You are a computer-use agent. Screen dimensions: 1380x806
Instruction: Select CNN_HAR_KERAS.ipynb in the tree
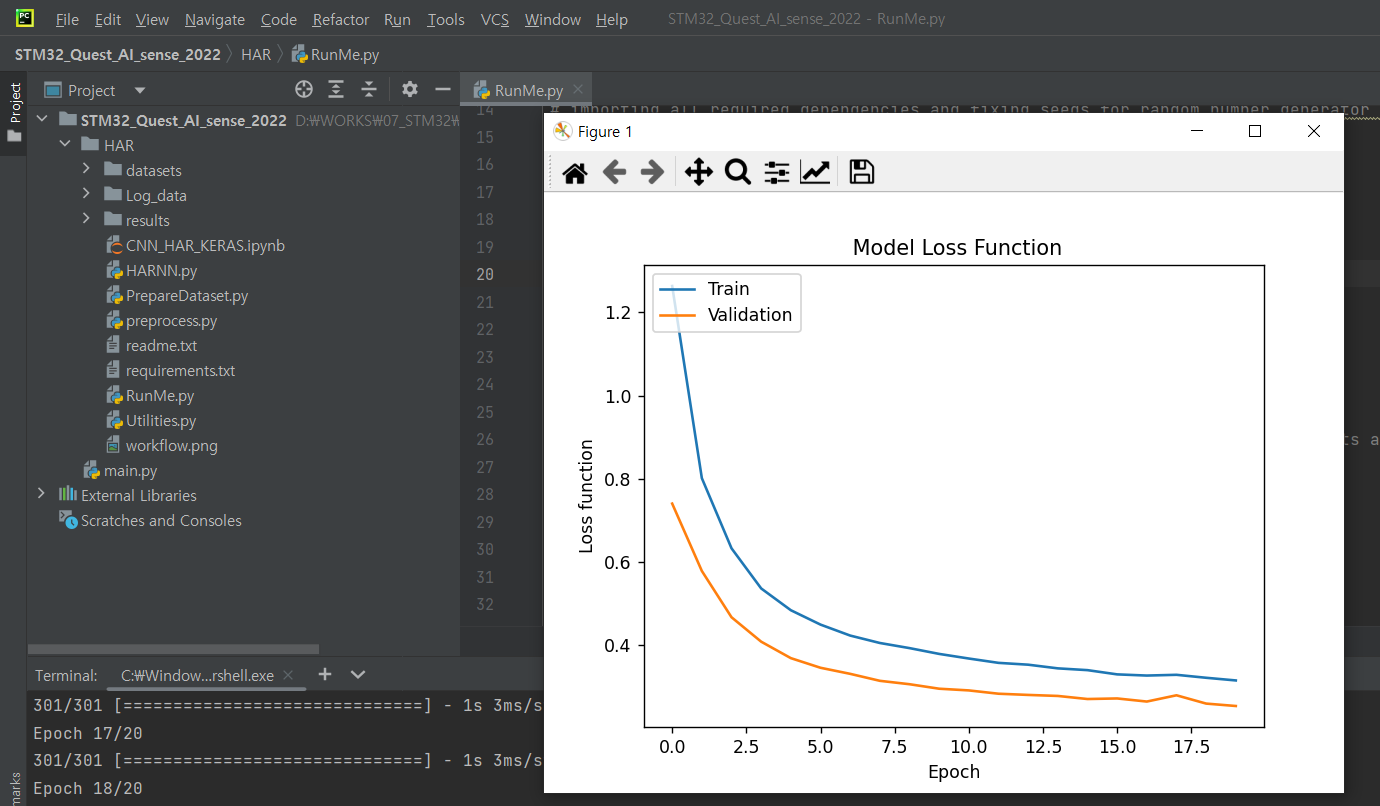coord(205,245)
